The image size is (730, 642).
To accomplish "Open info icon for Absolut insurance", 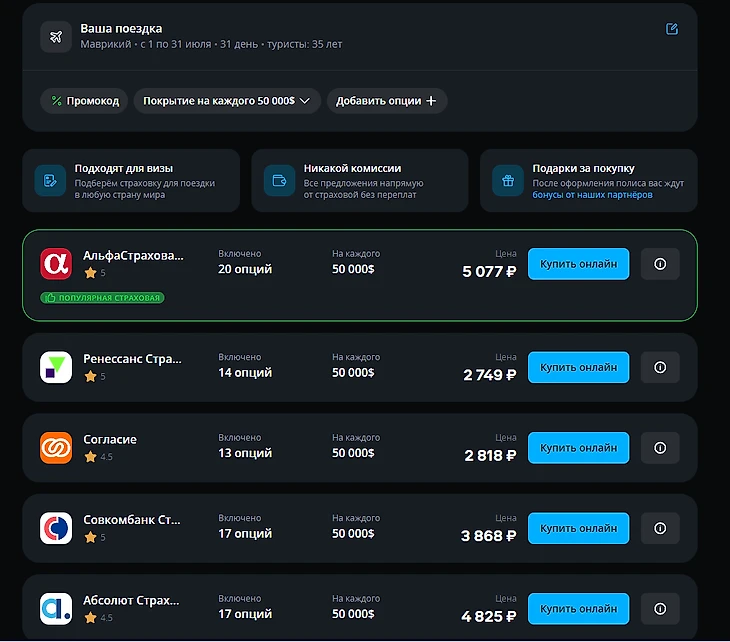I will (x=660, y=608).
